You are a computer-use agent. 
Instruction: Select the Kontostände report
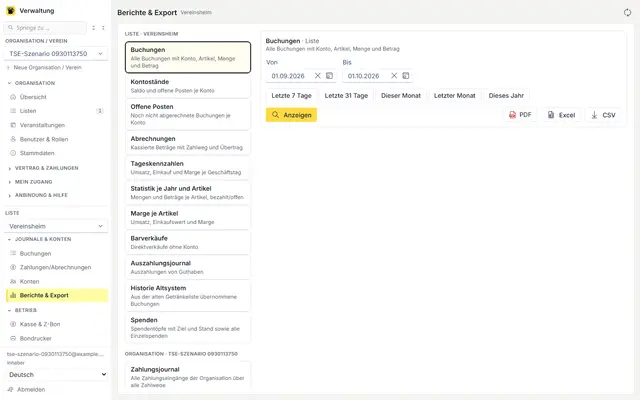pos(188,86)
